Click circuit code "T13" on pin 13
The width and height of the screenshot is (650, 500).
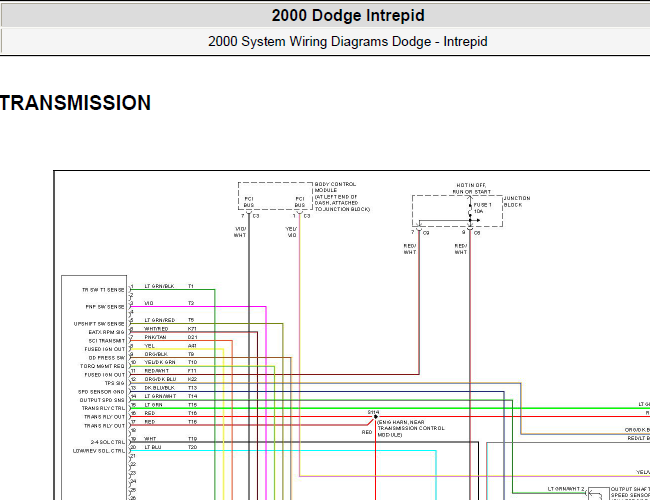tap(192, 388)
